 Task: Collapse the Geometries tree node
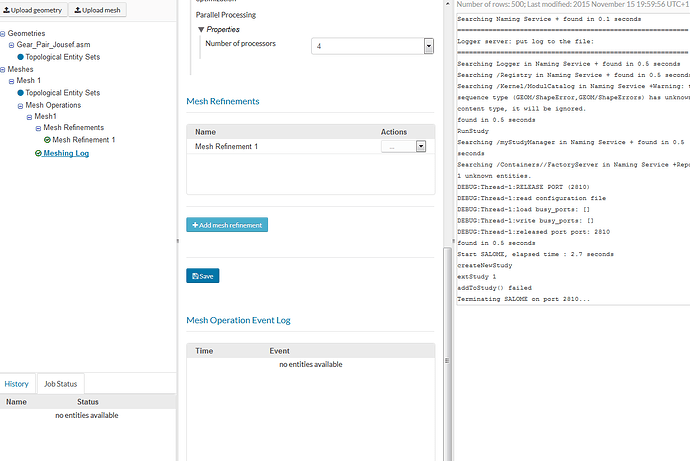click(x=4, y=34)
